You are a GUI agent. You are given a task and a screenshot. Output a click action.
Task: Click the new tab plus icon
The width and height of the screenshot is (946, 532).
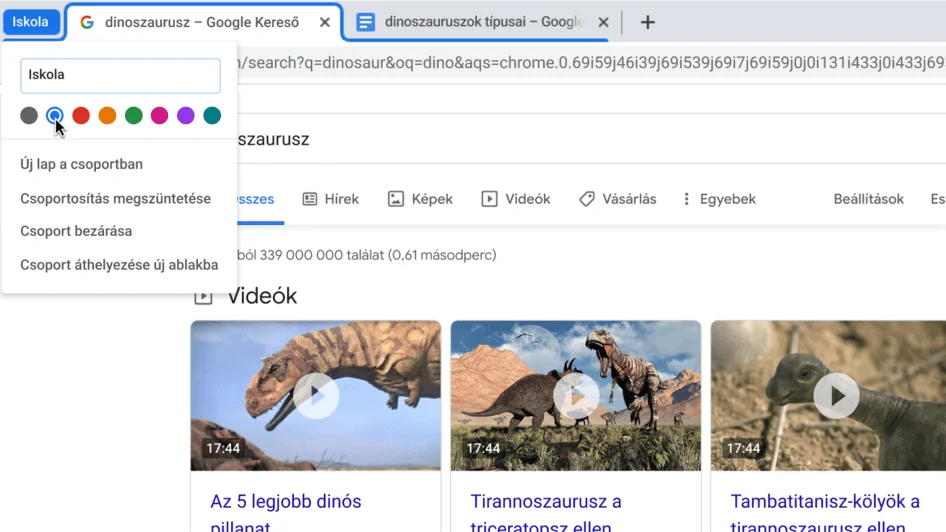click(648, 22)
